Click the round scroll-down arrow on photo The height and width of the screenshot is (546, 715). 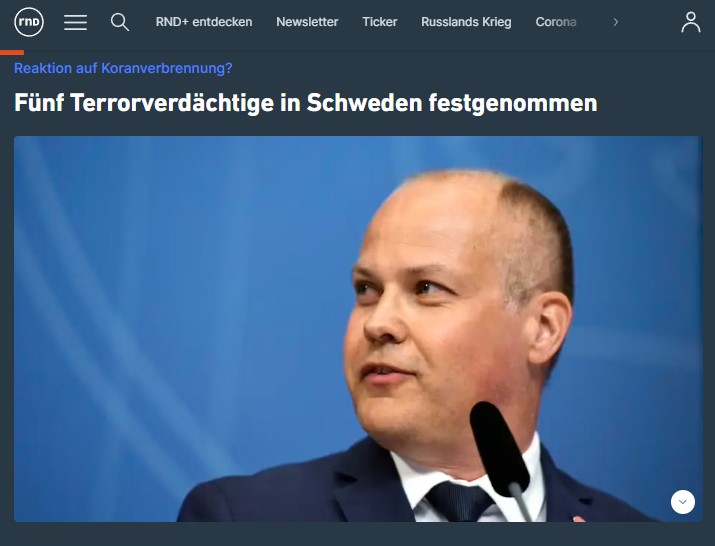(x=683, y=502)
